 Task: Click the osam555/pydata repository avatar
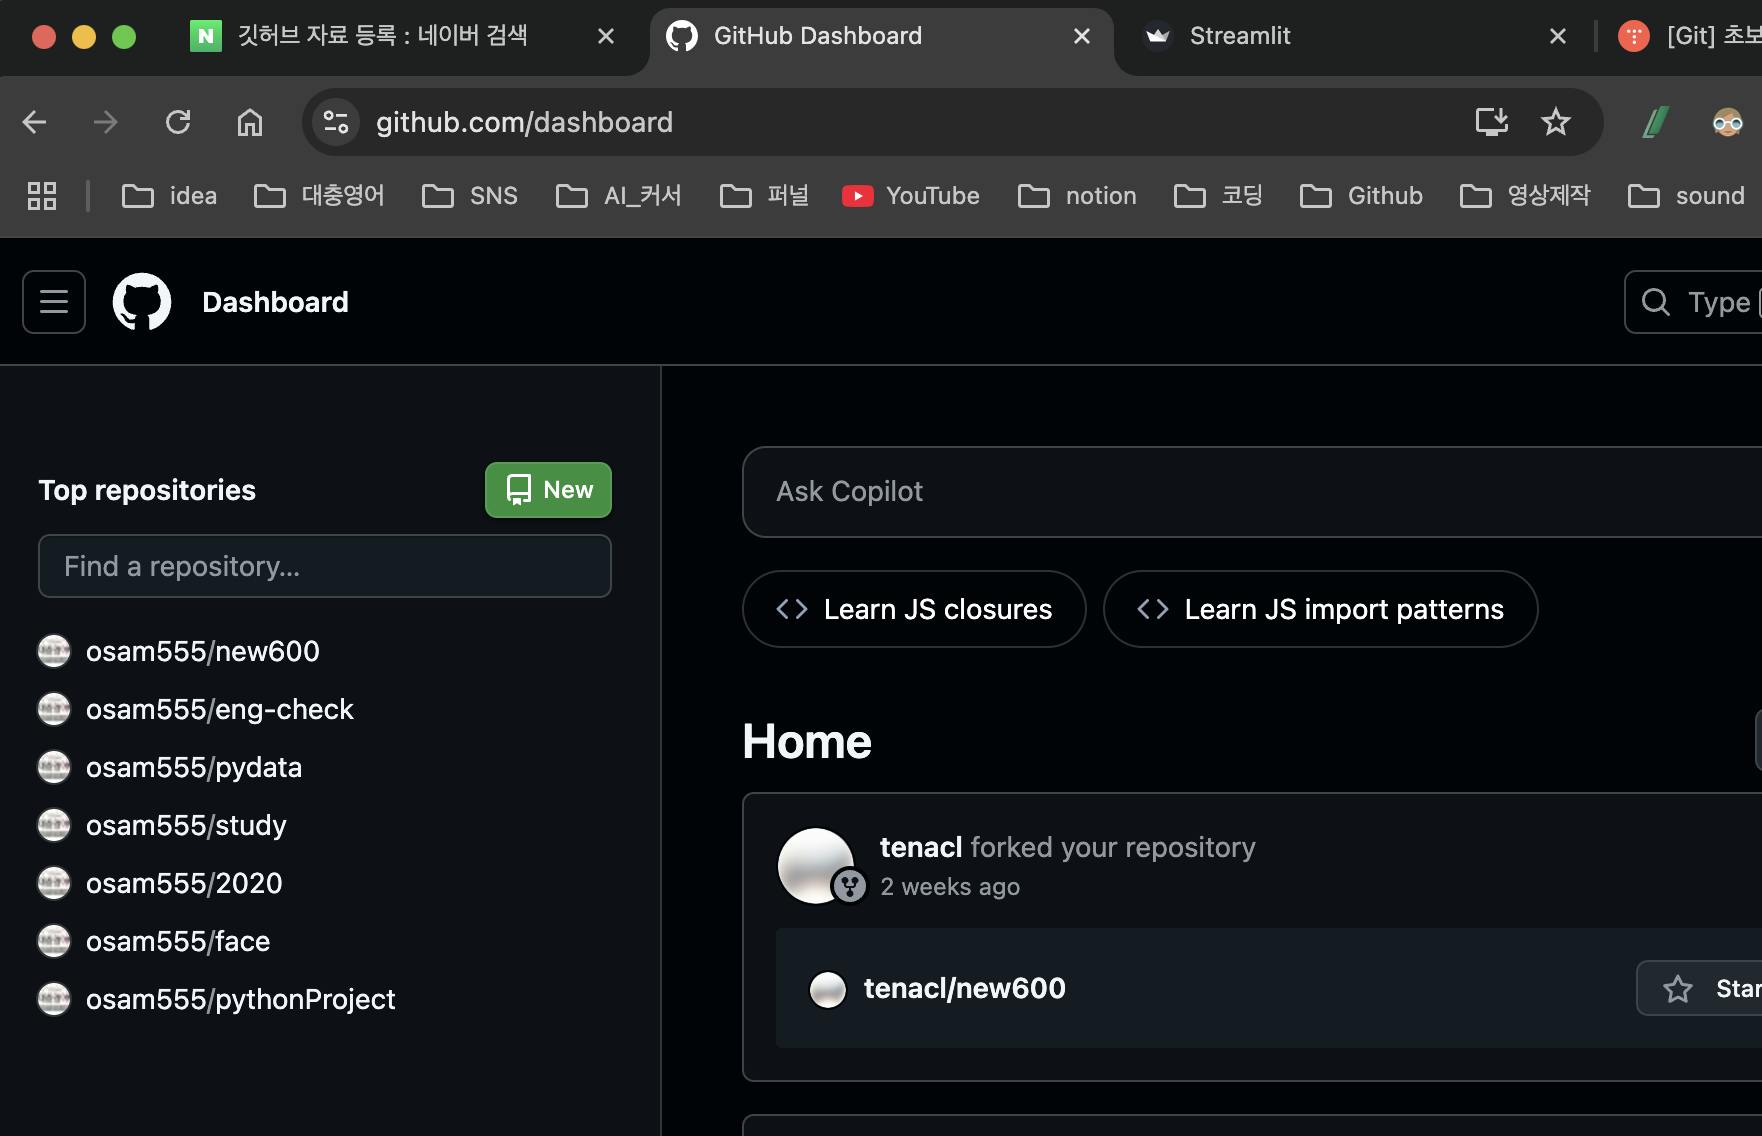tap(54, 767)
